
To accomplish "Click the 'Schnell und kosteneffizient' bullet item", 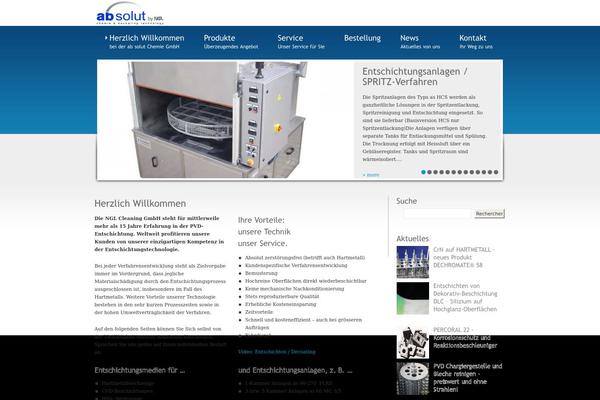I will coord(303,323).
